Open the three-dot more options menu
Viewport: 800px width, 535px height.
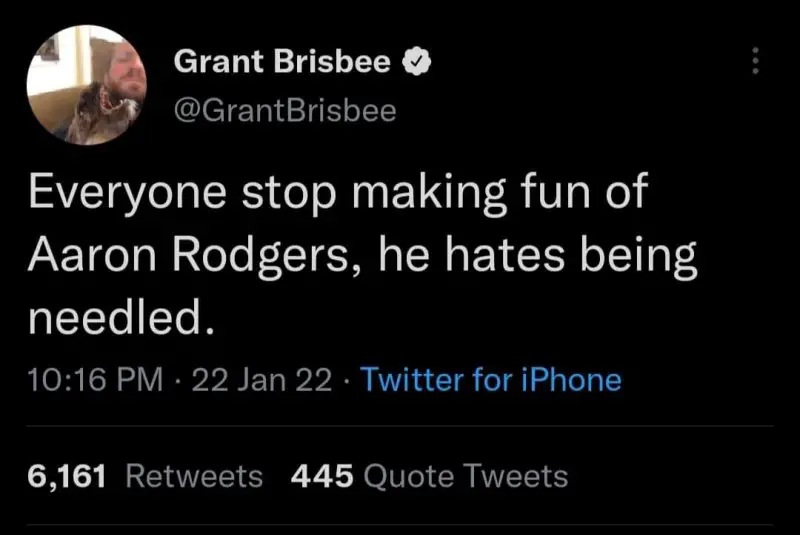click(x=755, y=62)
